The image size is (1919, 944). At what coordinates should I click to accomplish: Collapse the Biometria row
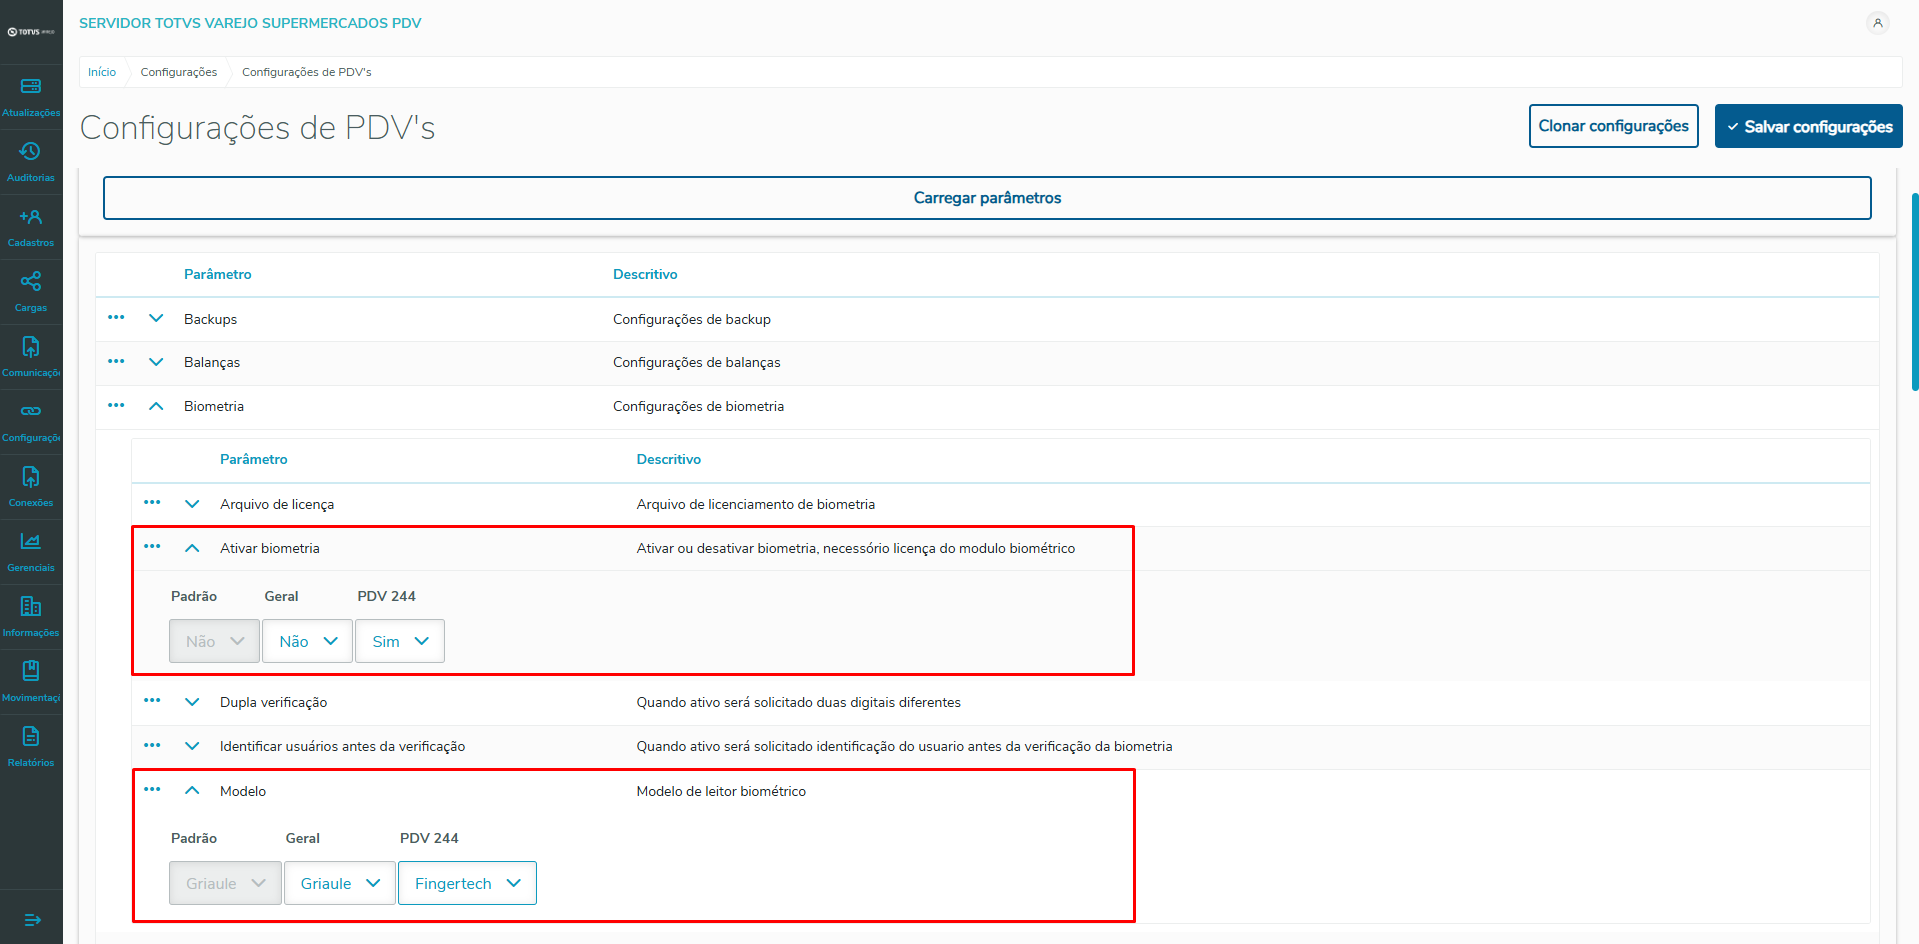pyautogui.click(x=156, y=406)
